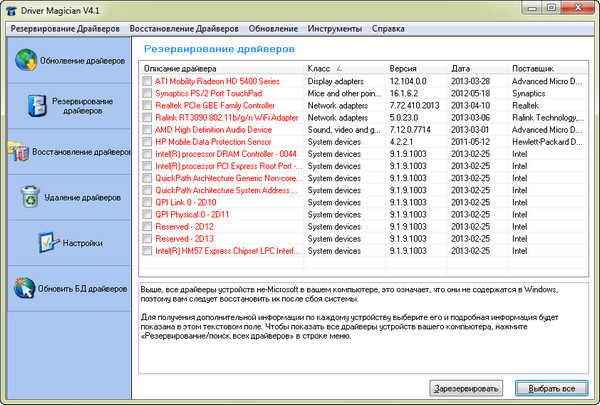The height and width of the screenshot is (405, 600).
Task: Click the Удаление драйверов recycle bin icon
Action: [30, 194]
